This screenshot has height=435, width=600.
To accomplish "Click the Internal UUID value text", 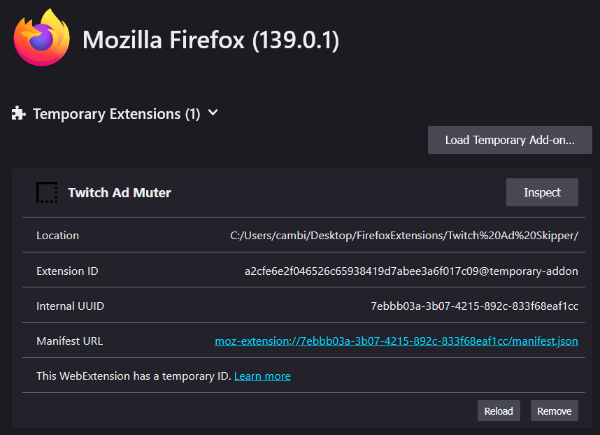I will click(474, 306).
